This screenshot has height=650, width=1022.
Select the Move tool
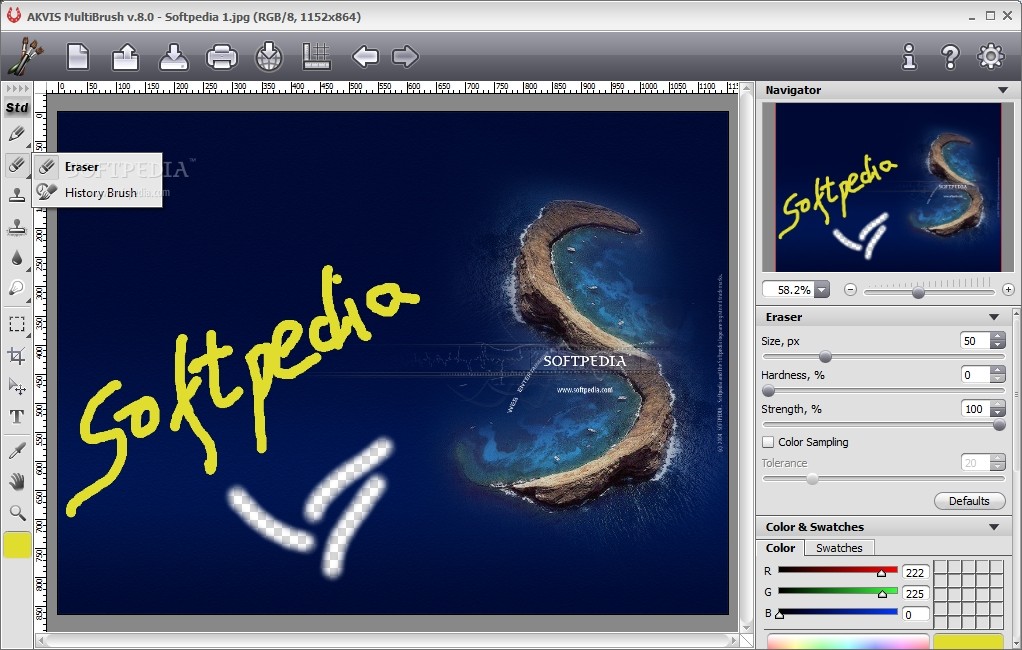pos(17,386)
